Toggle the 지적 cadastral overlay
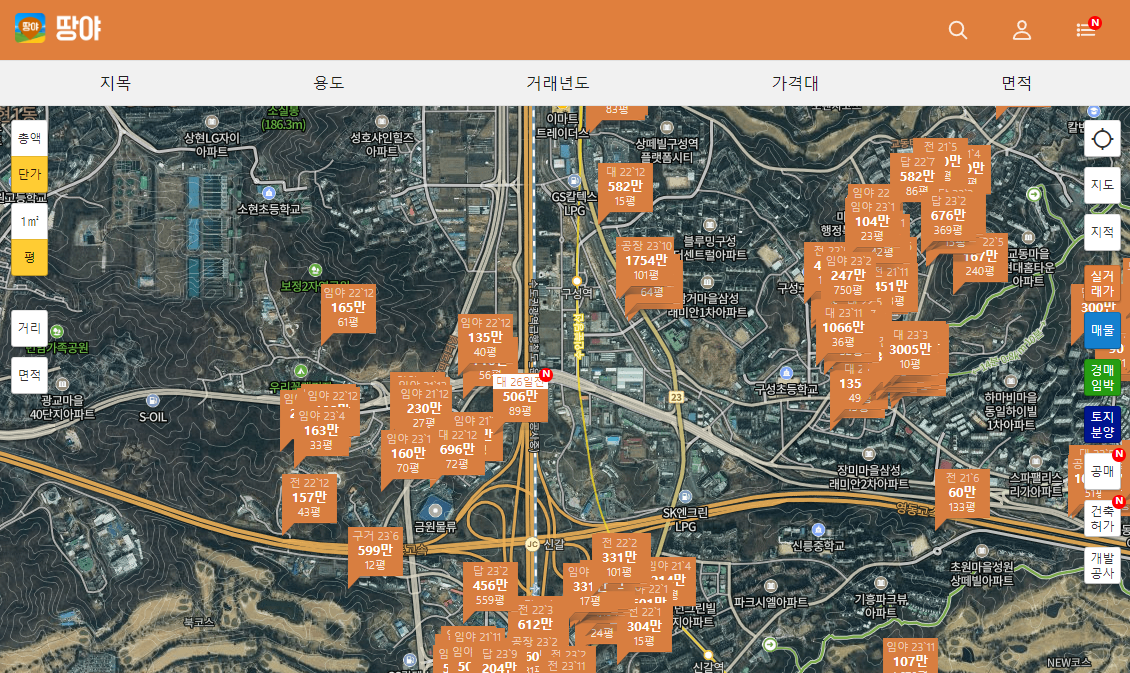Image resolution: width=1130 pixels, height=673 pixels. click(x=1102, y=232)
